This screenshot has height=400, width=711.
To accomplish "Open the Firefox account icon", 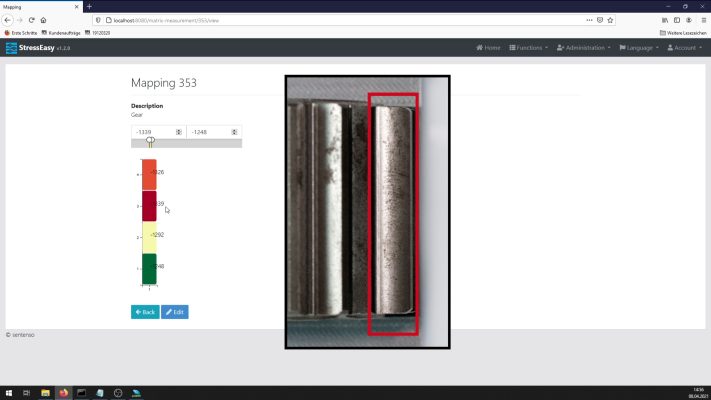I will (689, 20).
